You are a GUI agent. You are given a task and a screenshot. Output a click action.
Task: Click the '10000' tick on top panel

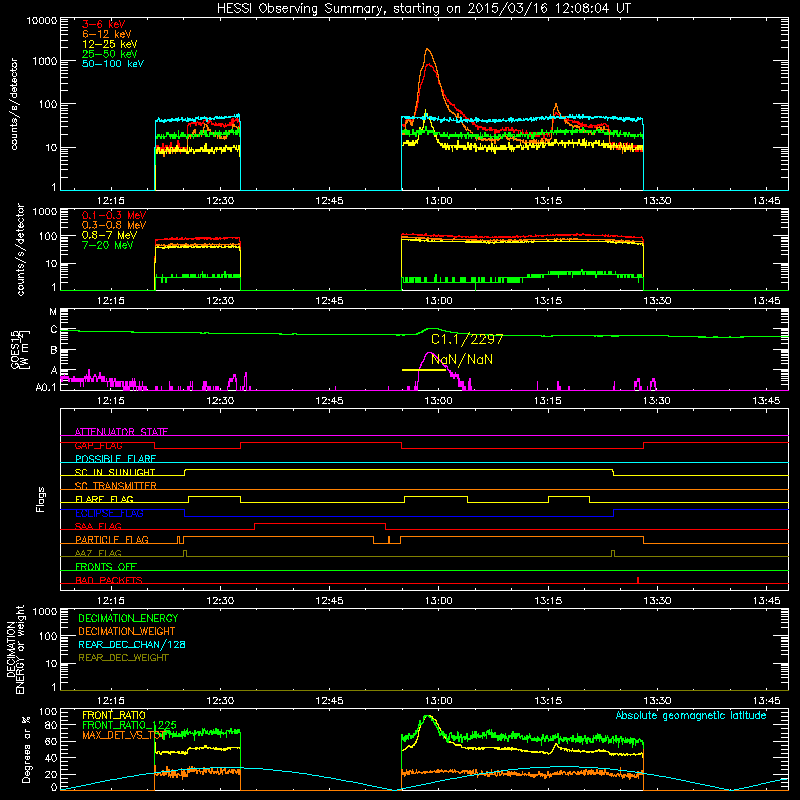41,20
